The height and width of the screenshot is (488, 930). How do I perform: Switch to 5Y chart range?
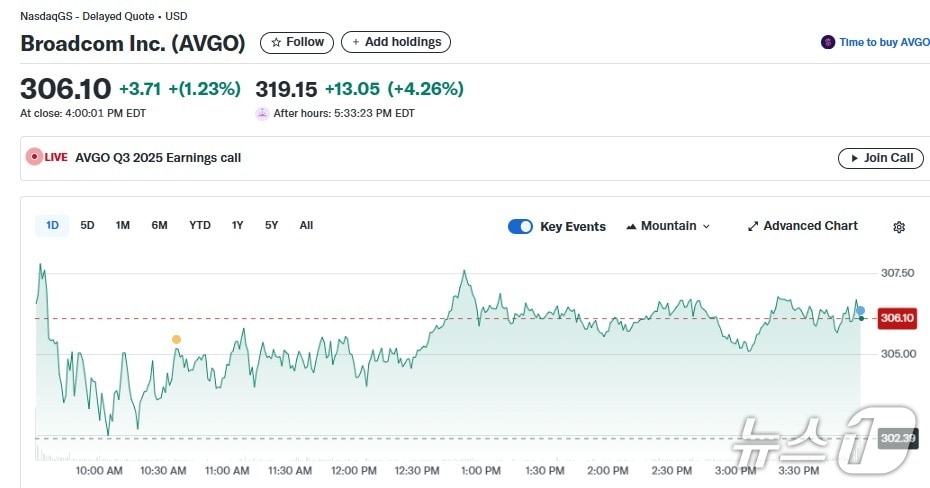coord(271,225)
